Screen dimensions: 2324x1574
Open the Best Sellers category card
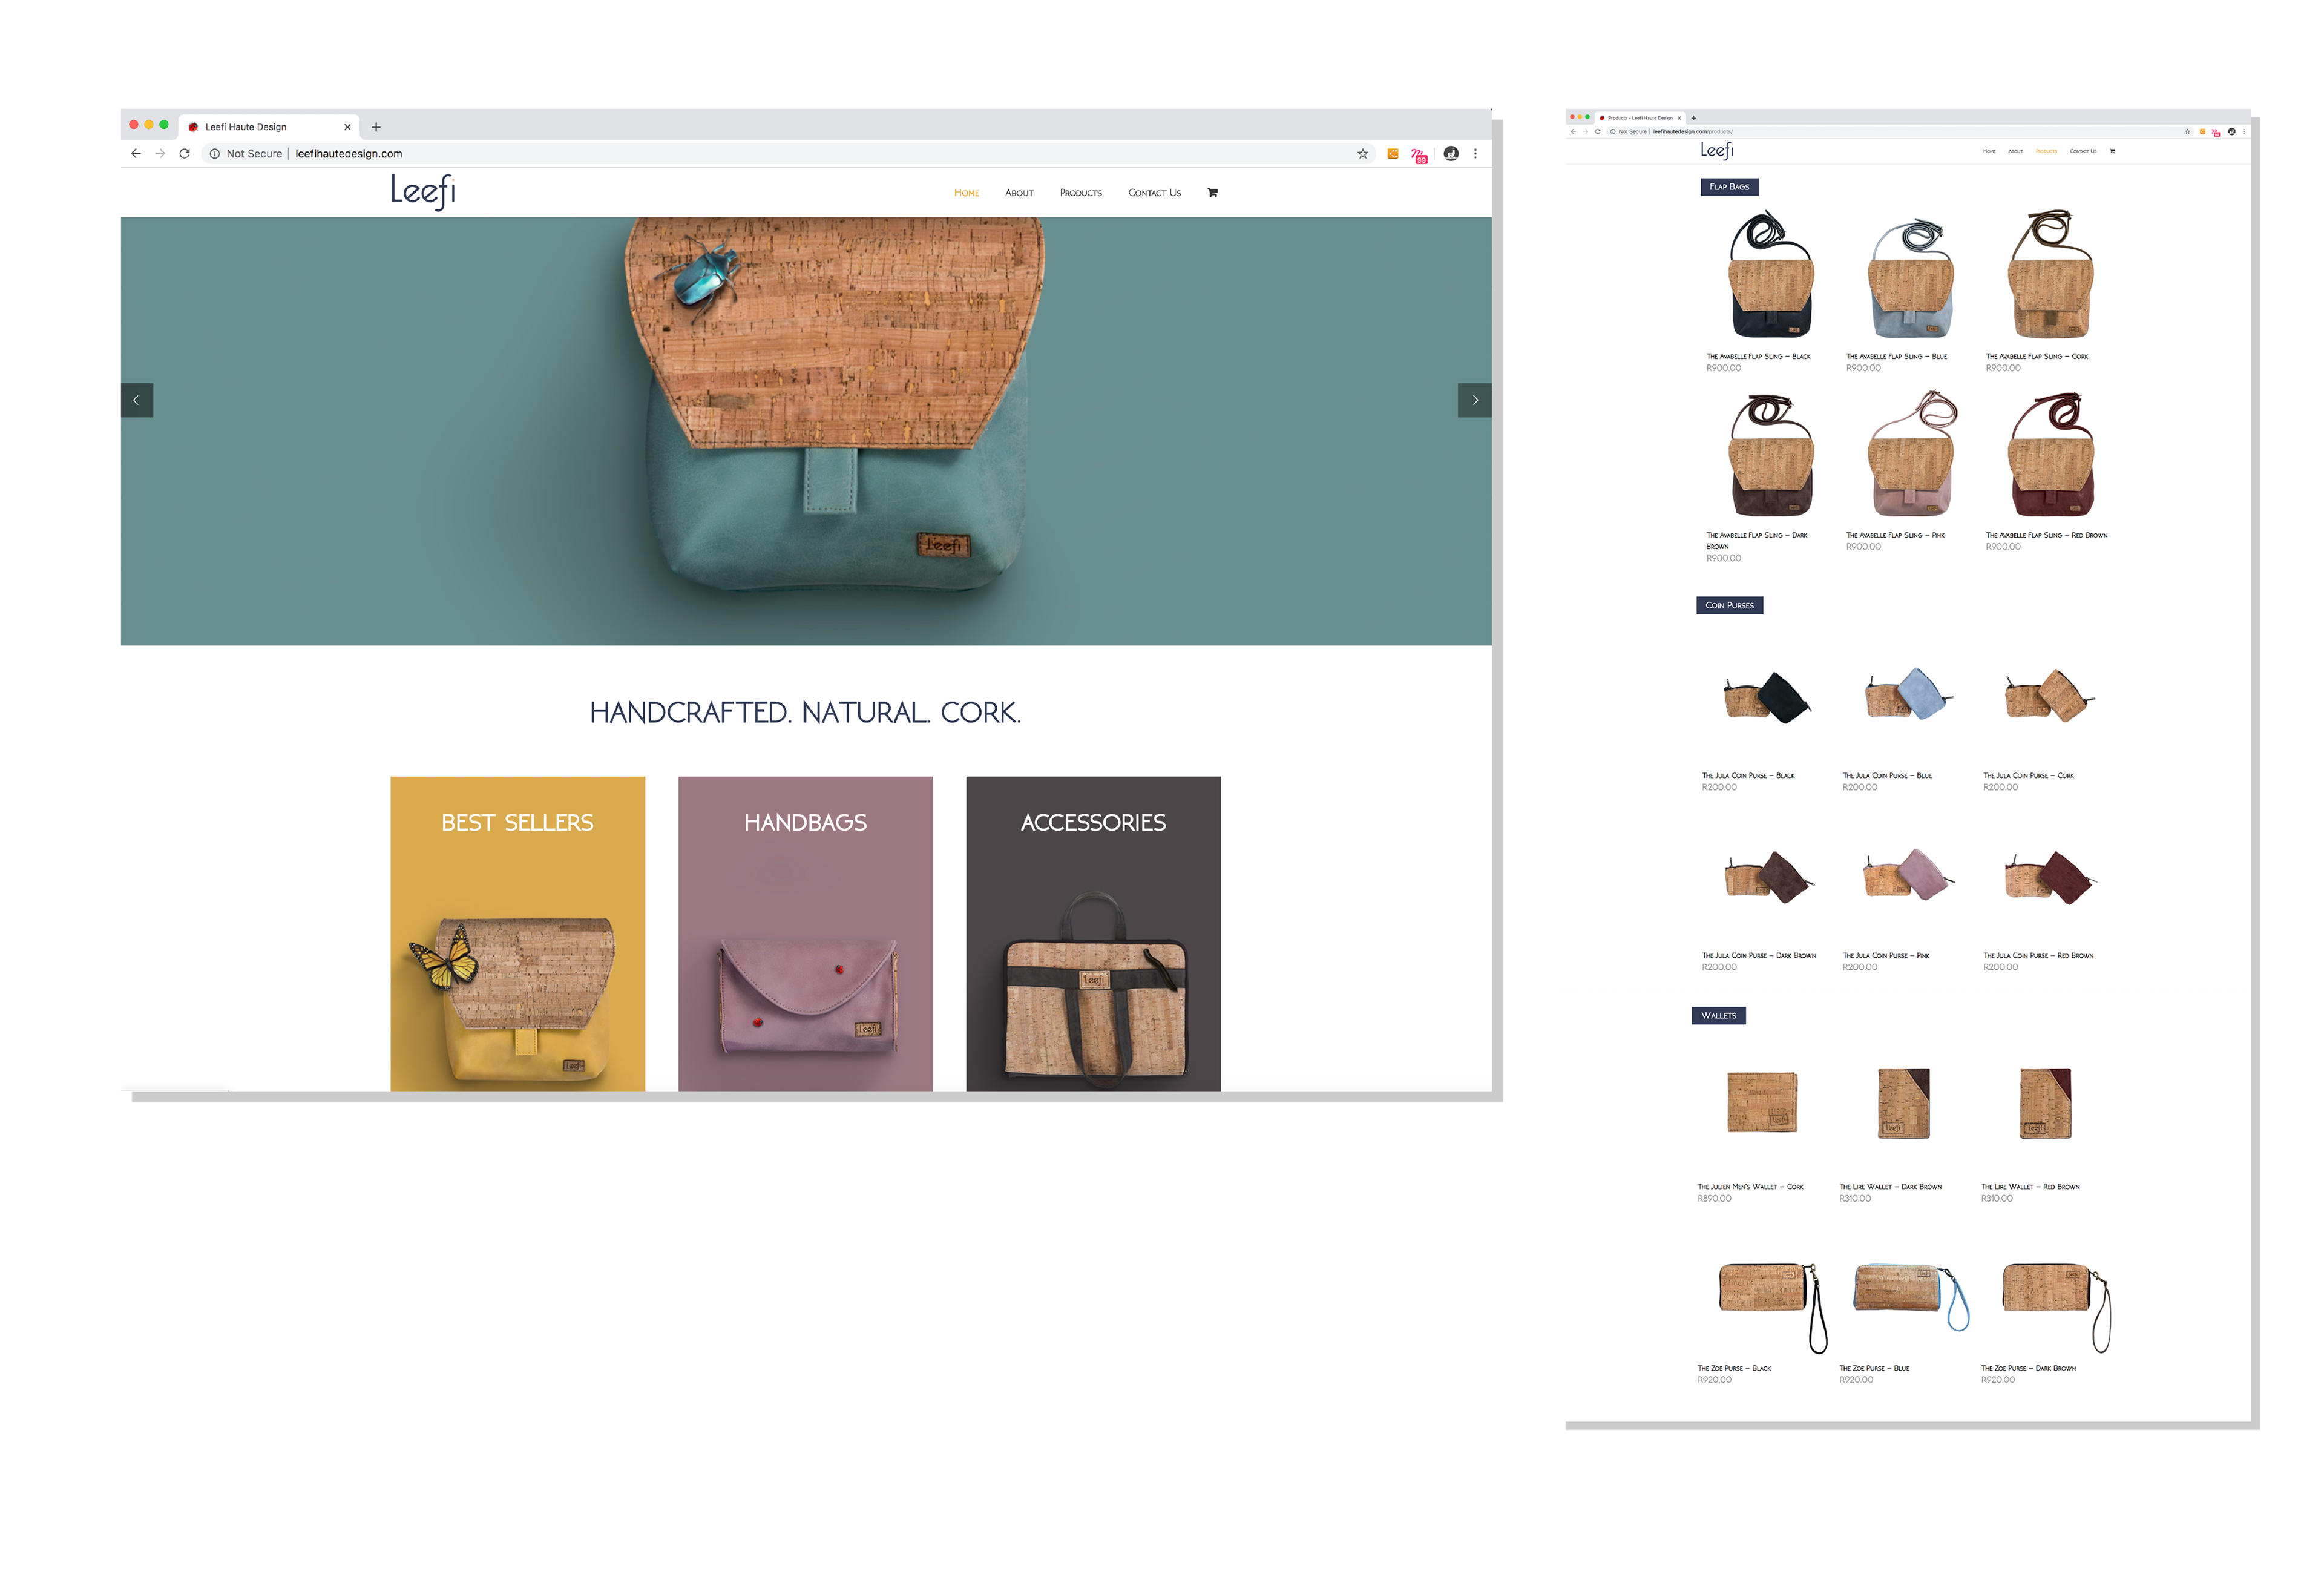pos(517,933)
